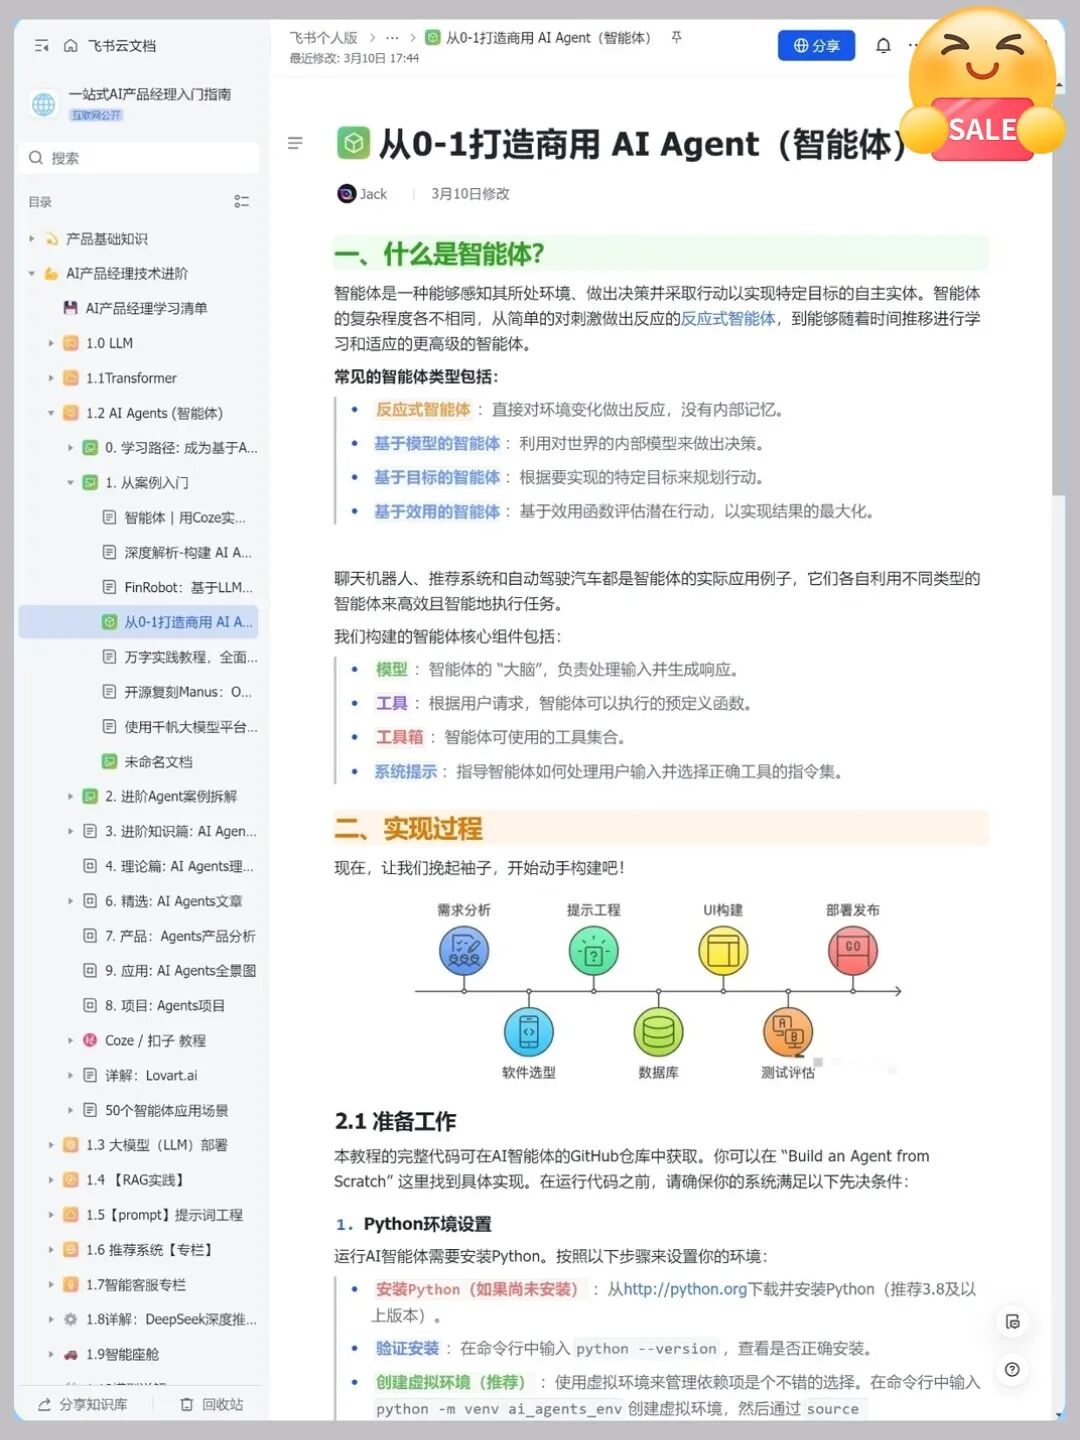Open AI产品经理学习清单 document
Viewport: 1080px width, 1440px height.
point(146,309)
